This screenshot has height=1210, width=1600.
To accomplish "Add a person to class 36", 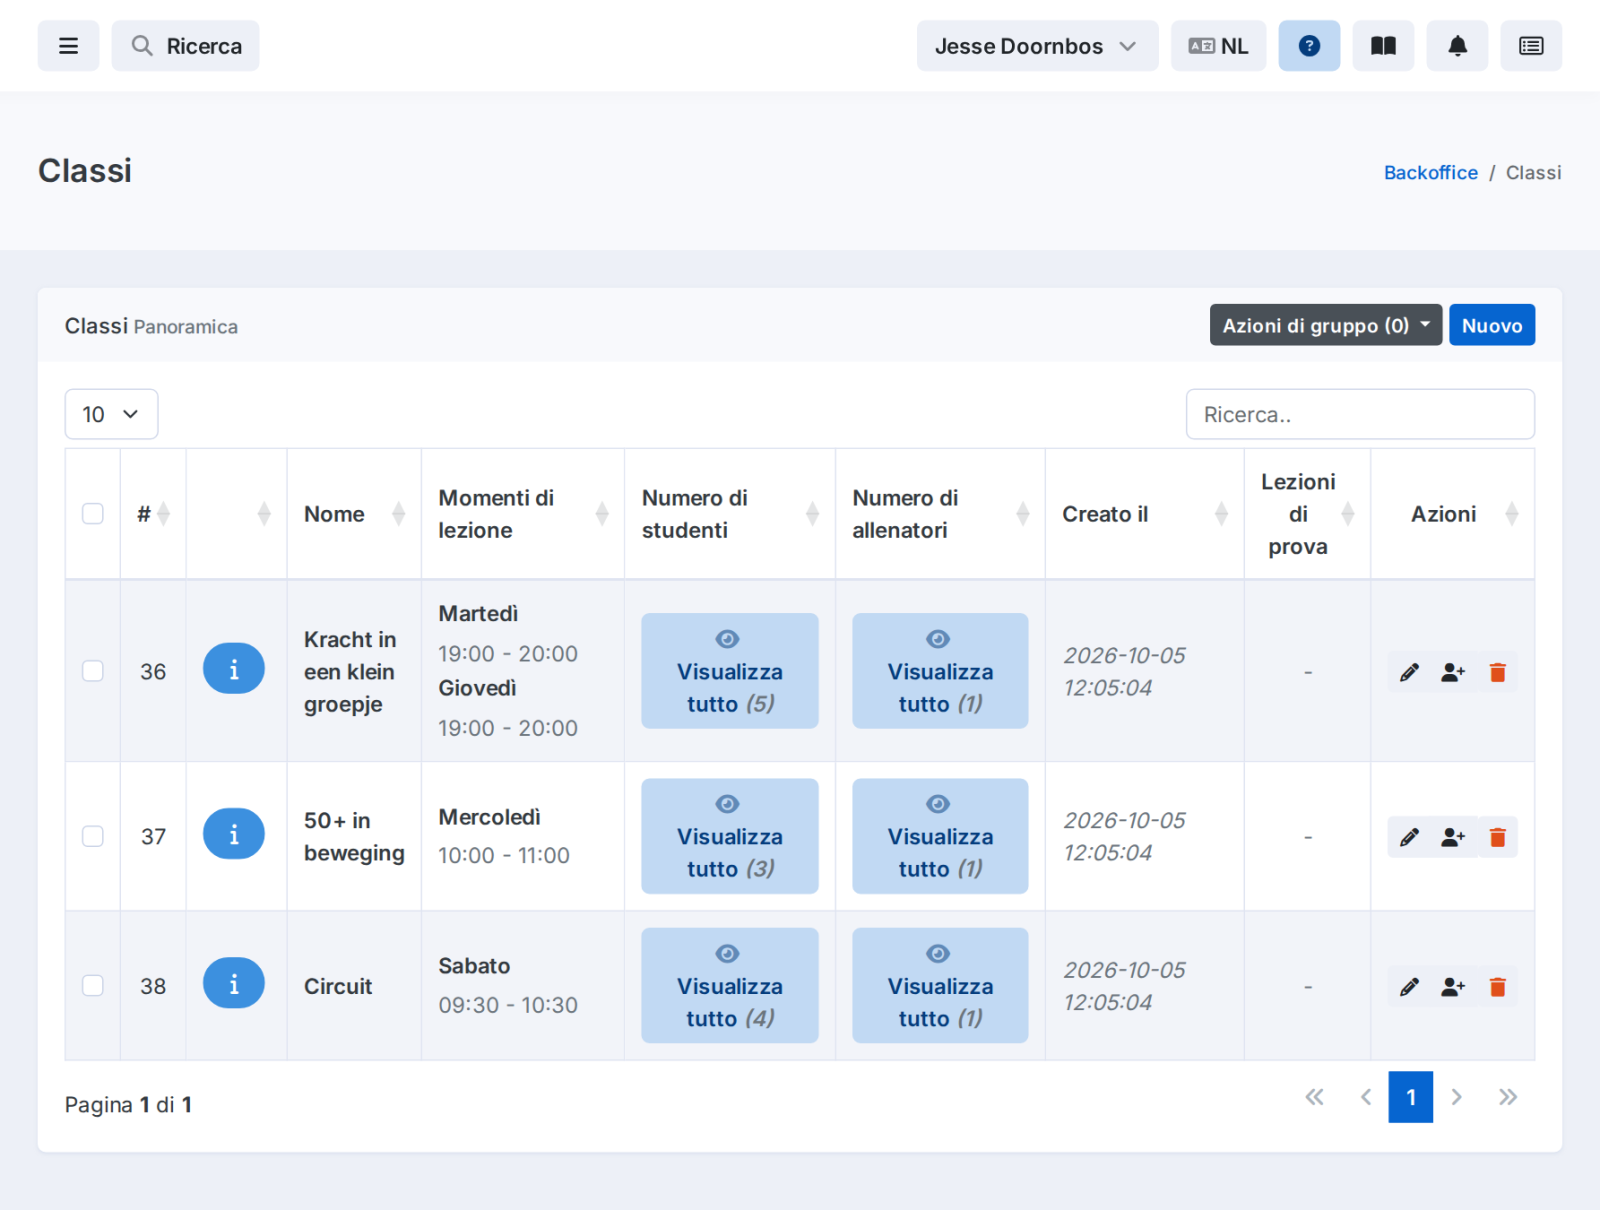I will (x=1453, y=672).
